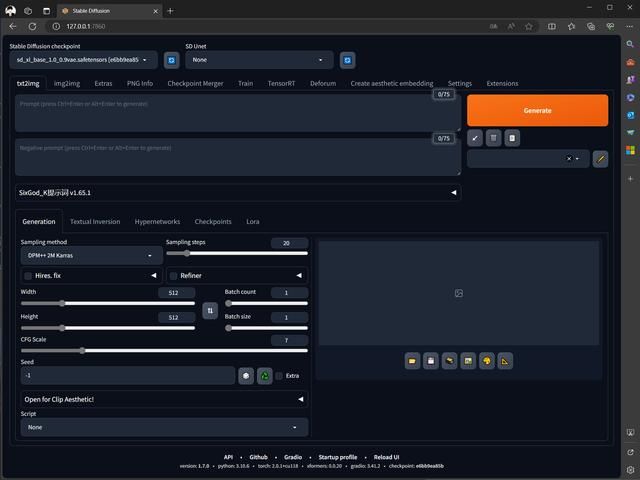This screenshot has width=640, height=480.
Task: Enable the Refiner checkbox
Action: coord(173,275)
